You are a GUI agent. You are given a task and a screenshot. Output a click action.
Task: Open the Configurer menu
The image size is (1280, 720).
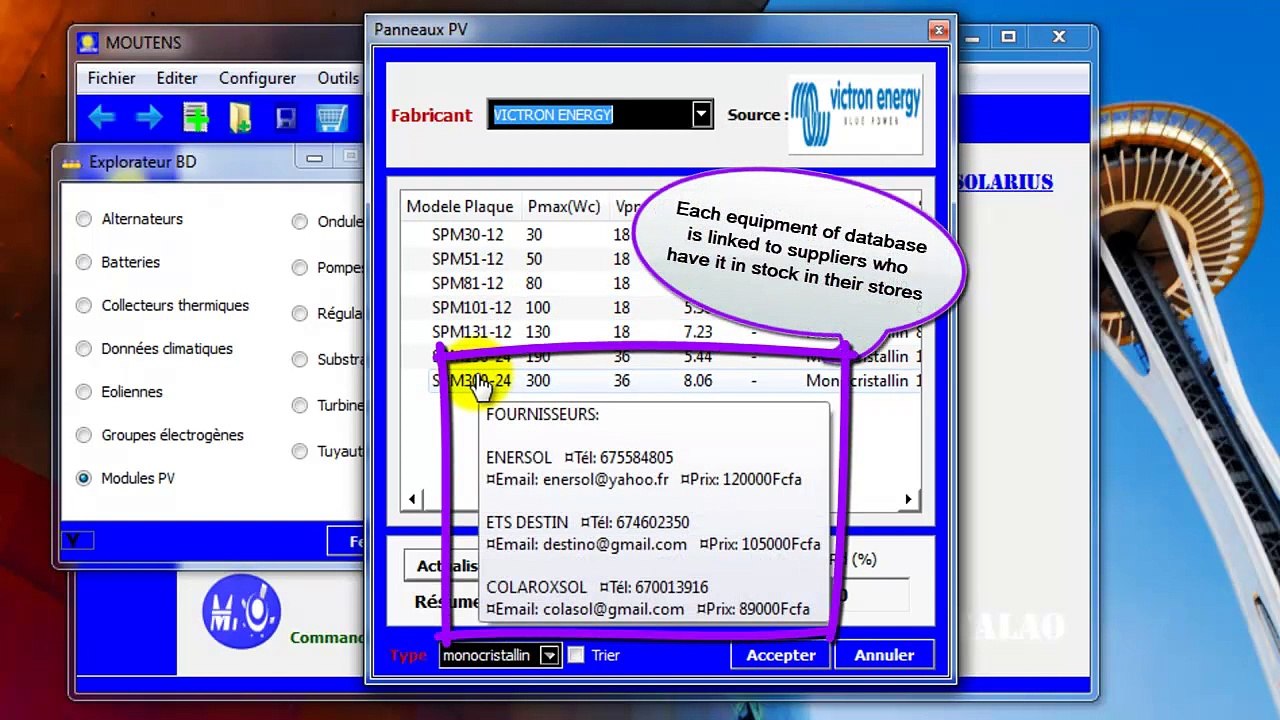tap(257, 78)
